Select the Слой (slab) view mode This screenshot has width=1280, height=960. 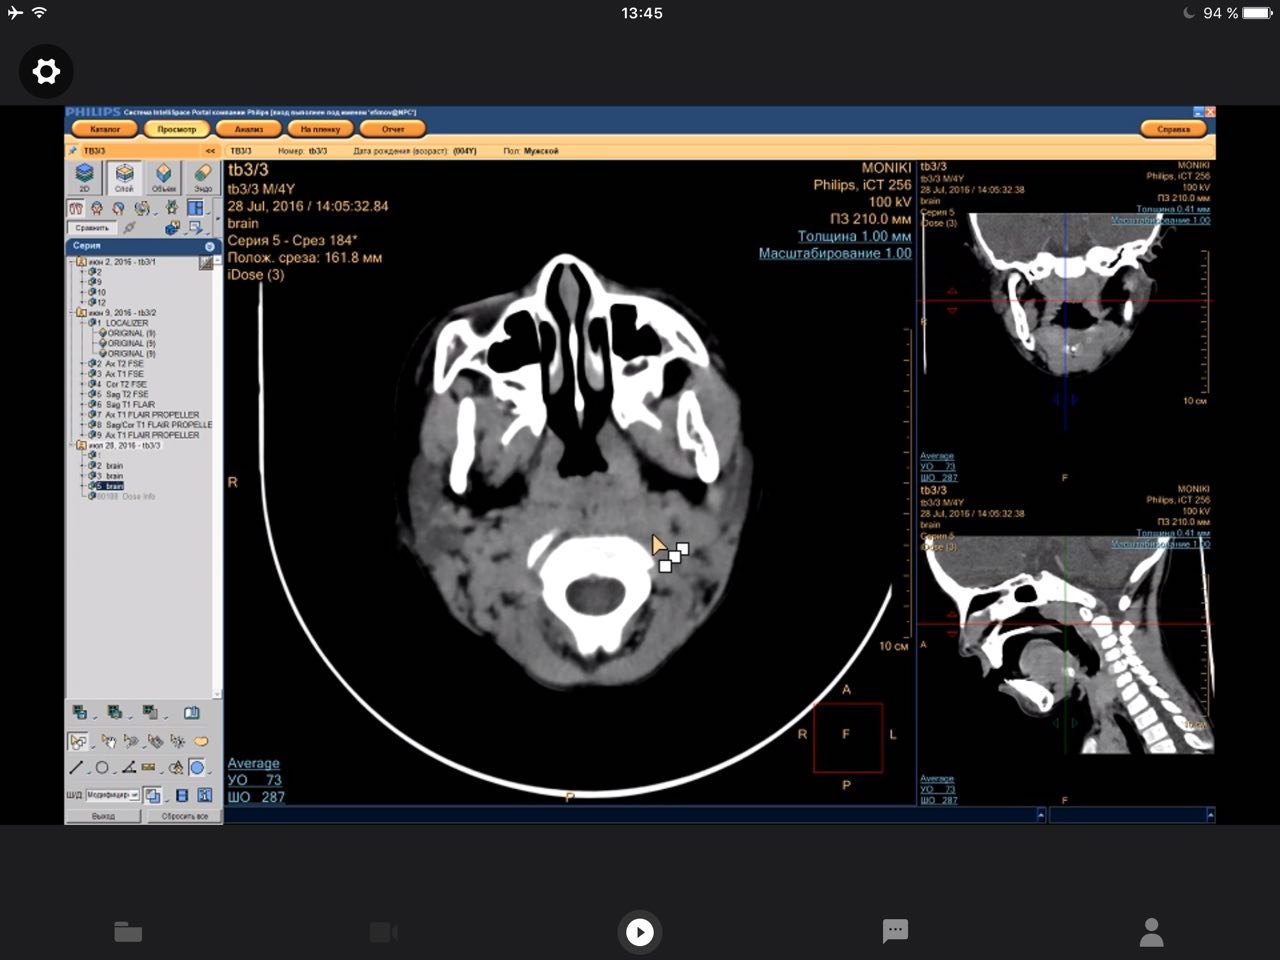coord(124,178)
